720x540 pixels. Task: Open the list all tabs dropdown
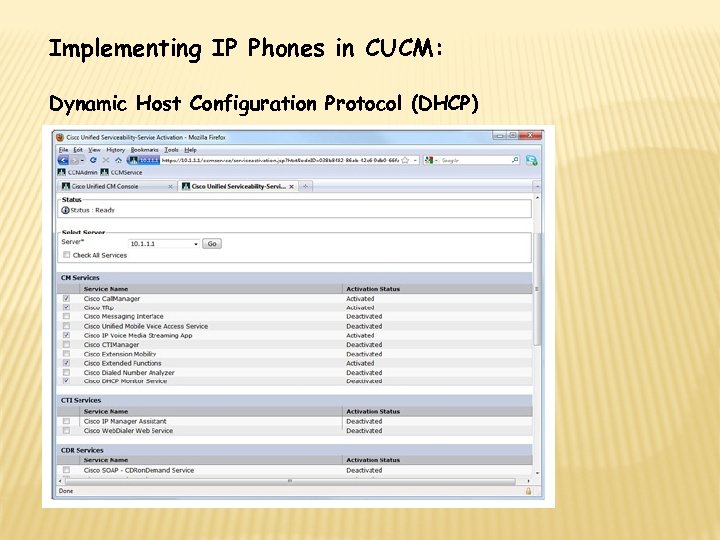537,186
